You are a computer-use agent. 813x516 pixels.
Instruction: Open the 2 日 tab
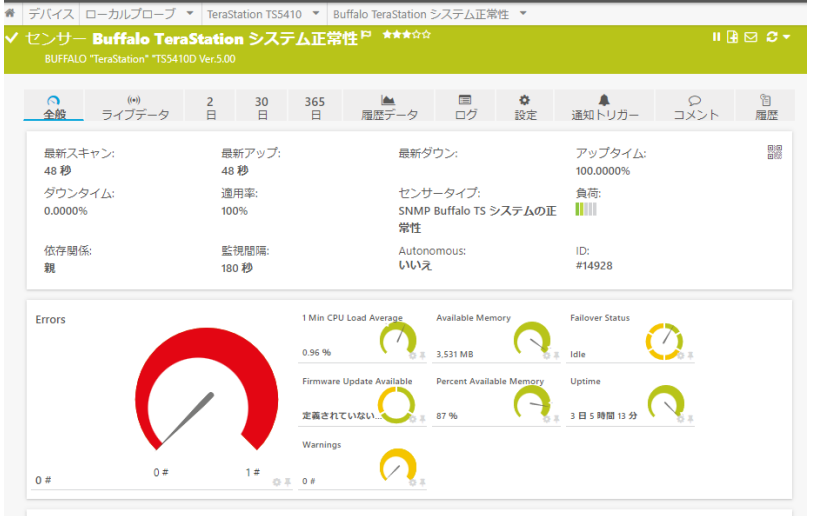click(210, 106)
